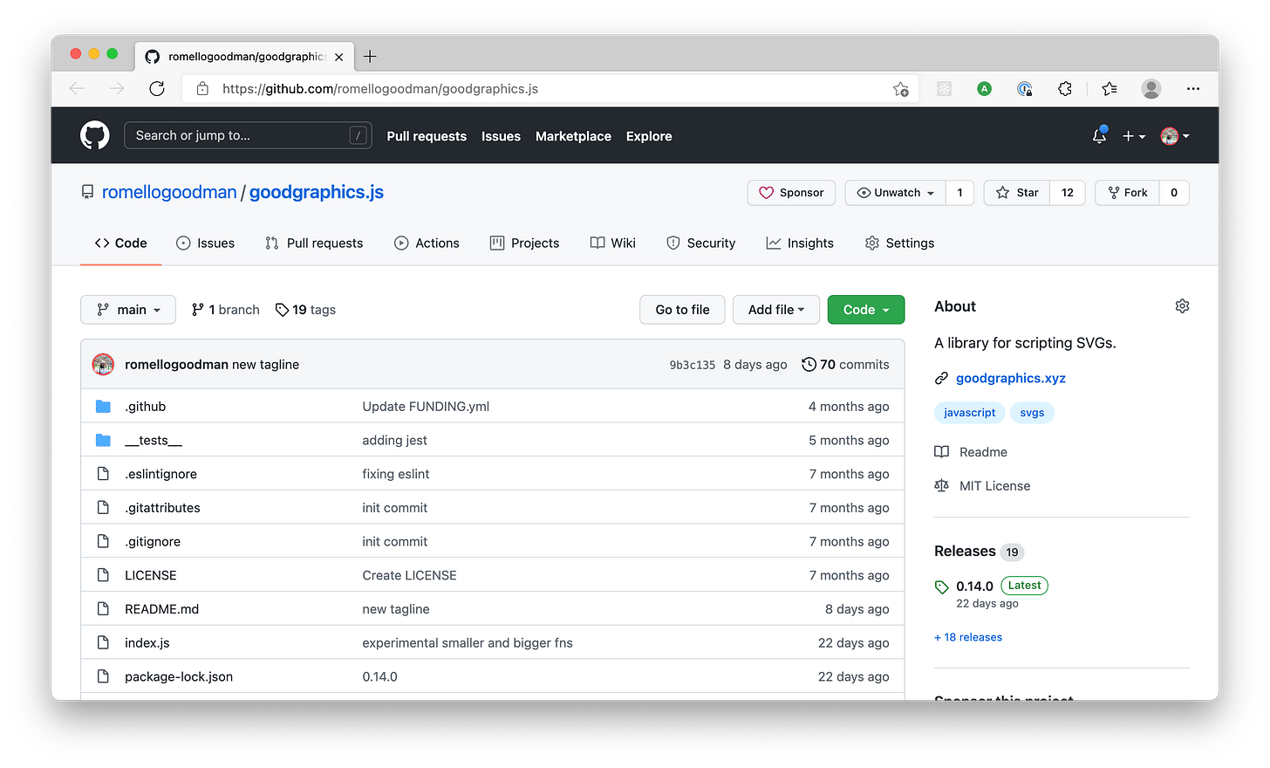Viewport: 1270px width, 768px height.
Task: Open the Update FUNDING.yml commit message
Action: 426,407
